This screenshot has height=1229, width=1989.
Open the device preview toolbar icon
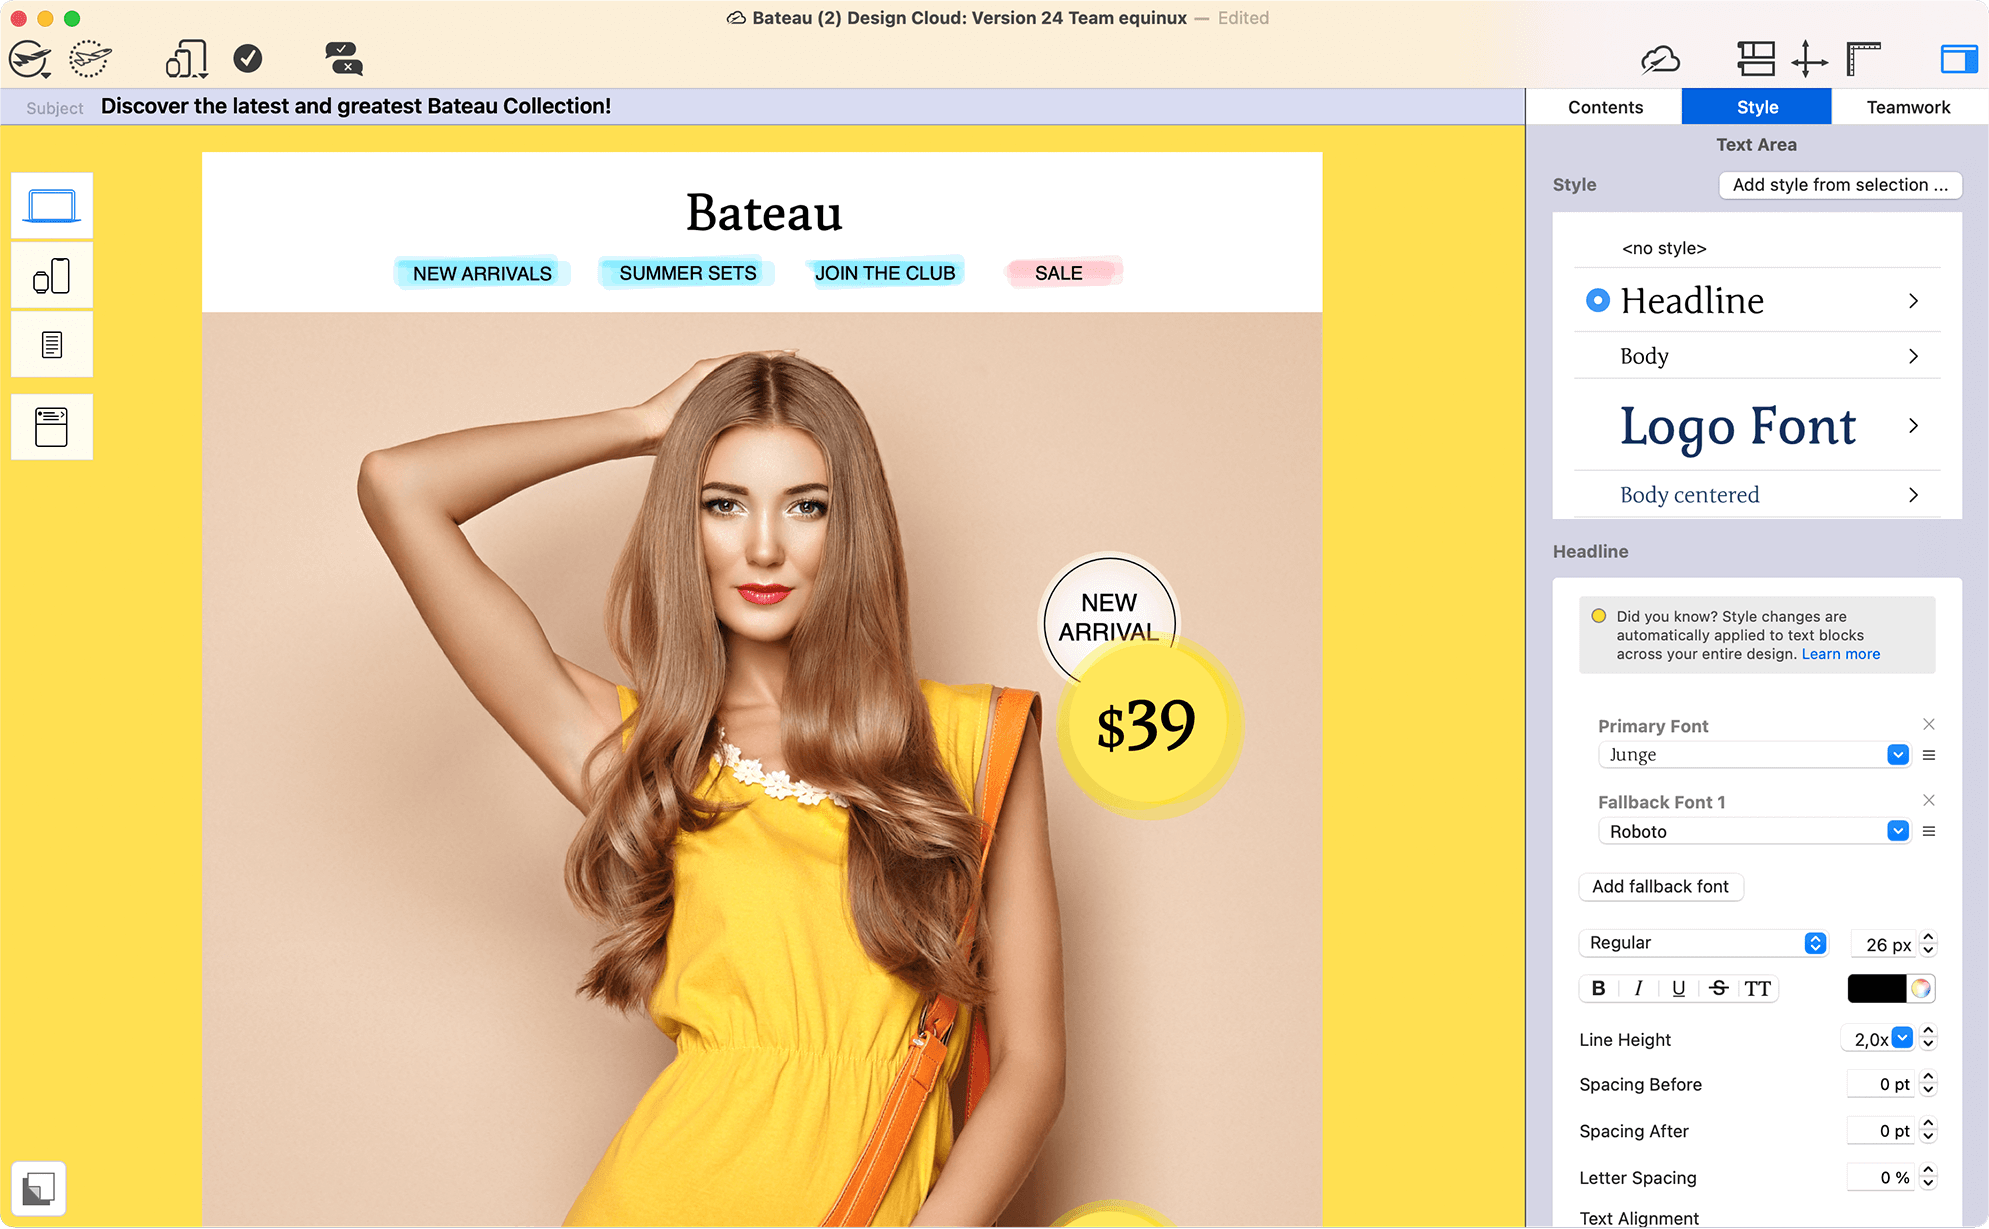[x=186, y=60]
